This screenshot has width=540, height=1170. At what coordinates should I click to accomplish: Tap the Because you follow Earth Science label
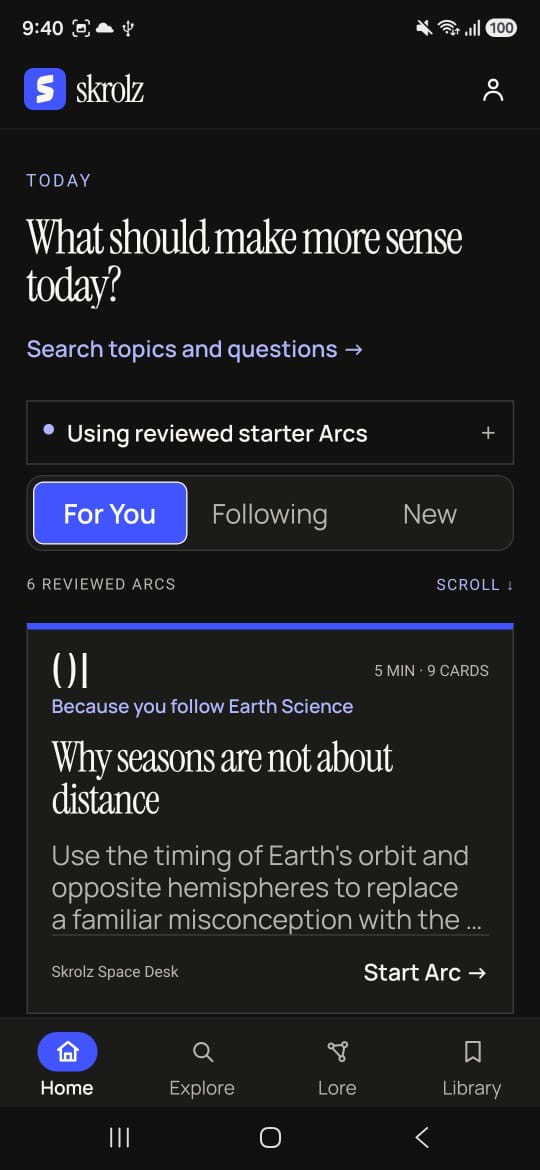[x=202, y=706]
